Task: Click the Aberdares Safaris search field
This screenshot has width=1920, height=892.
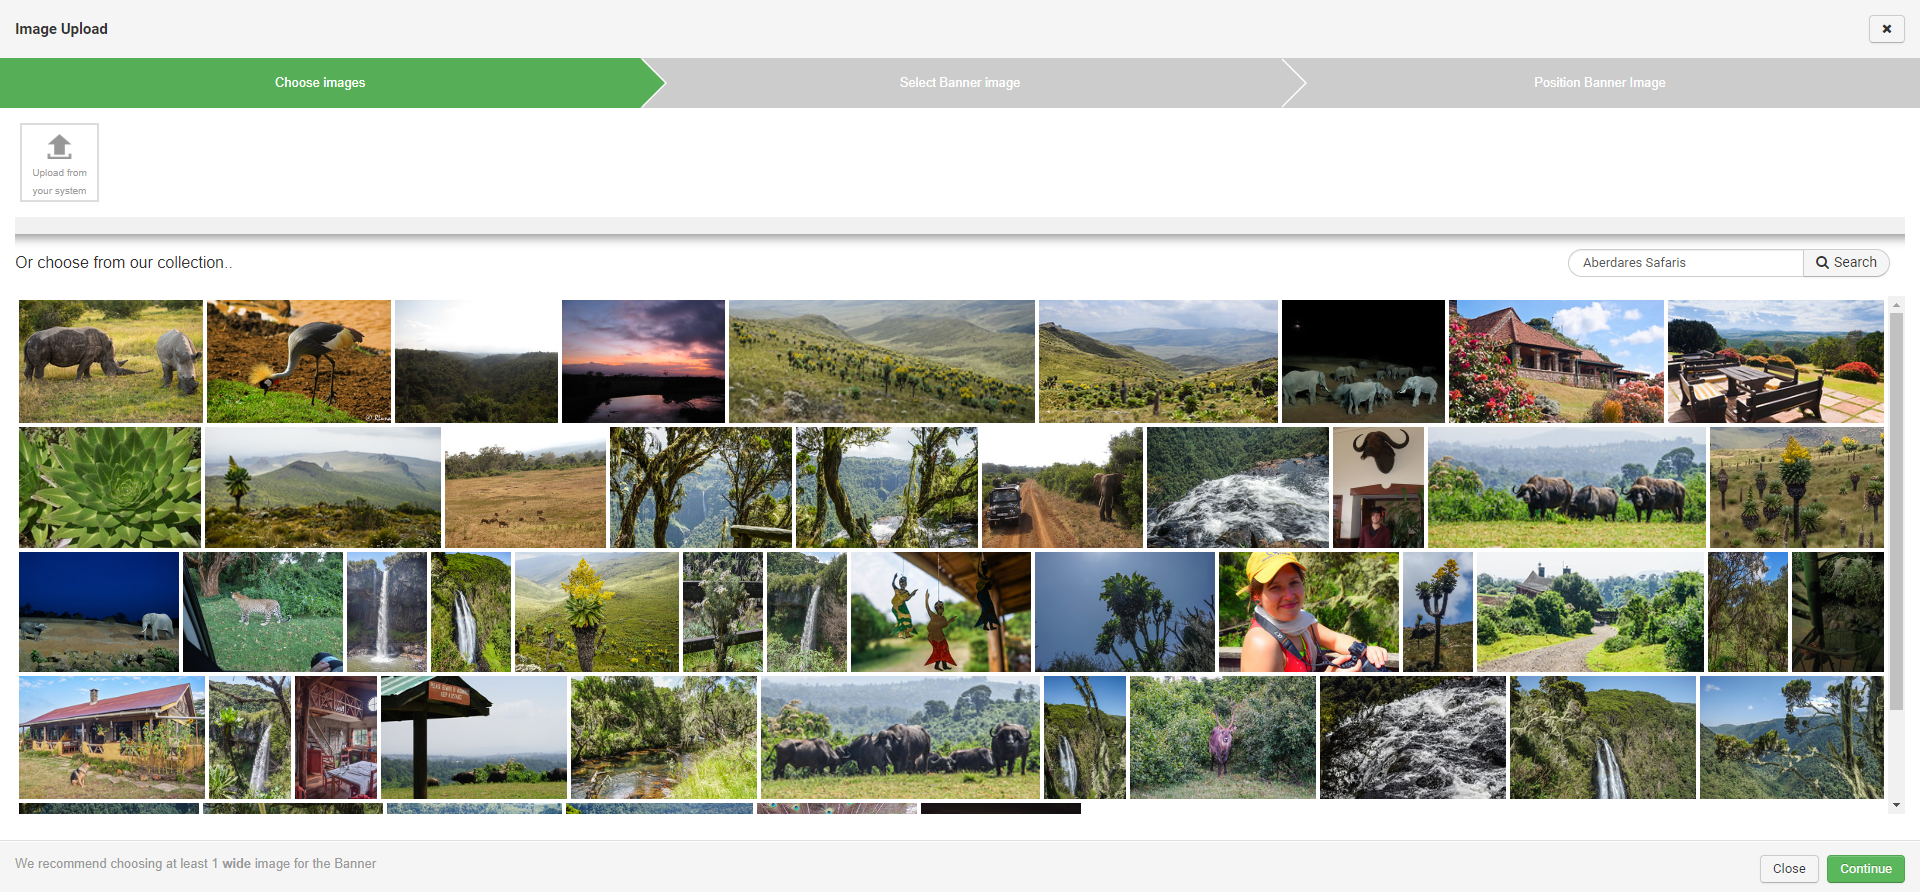Action: pos(1685,263)
